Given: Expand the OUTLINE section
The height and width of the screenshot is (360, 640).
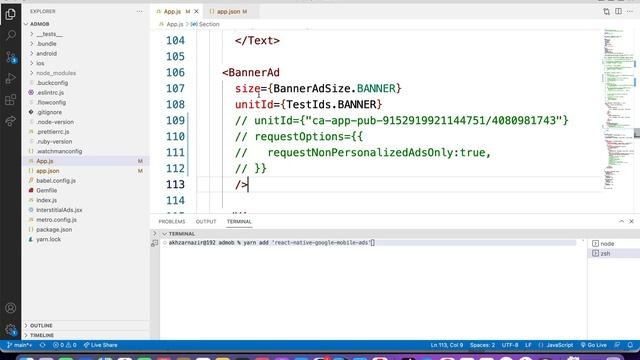Looking at the screenshot, I should tap(41, 326).
